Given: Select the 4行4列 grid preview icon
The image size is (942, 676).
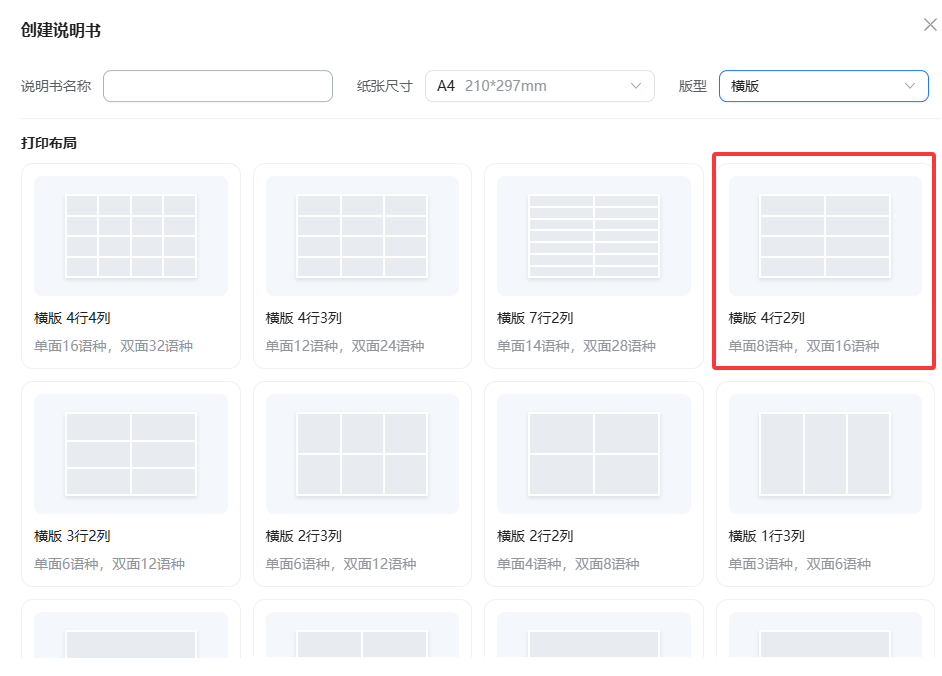Looking at the screenshot, I should click(x=131, y=235).
